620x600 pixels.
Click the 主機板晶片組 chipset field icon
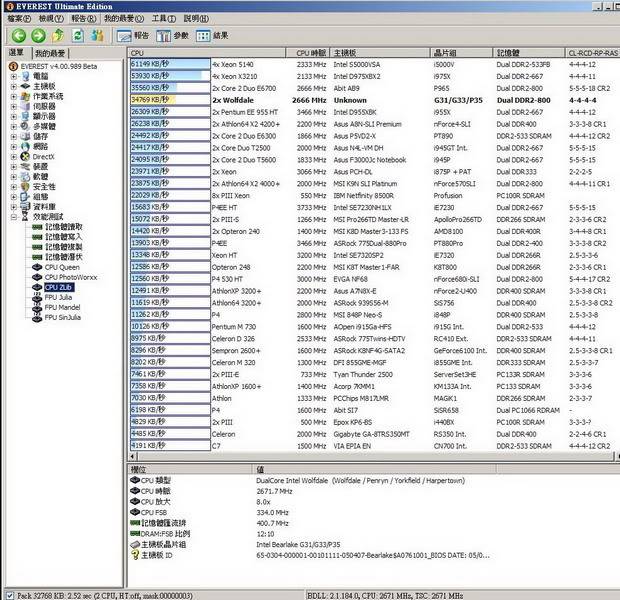135,545
